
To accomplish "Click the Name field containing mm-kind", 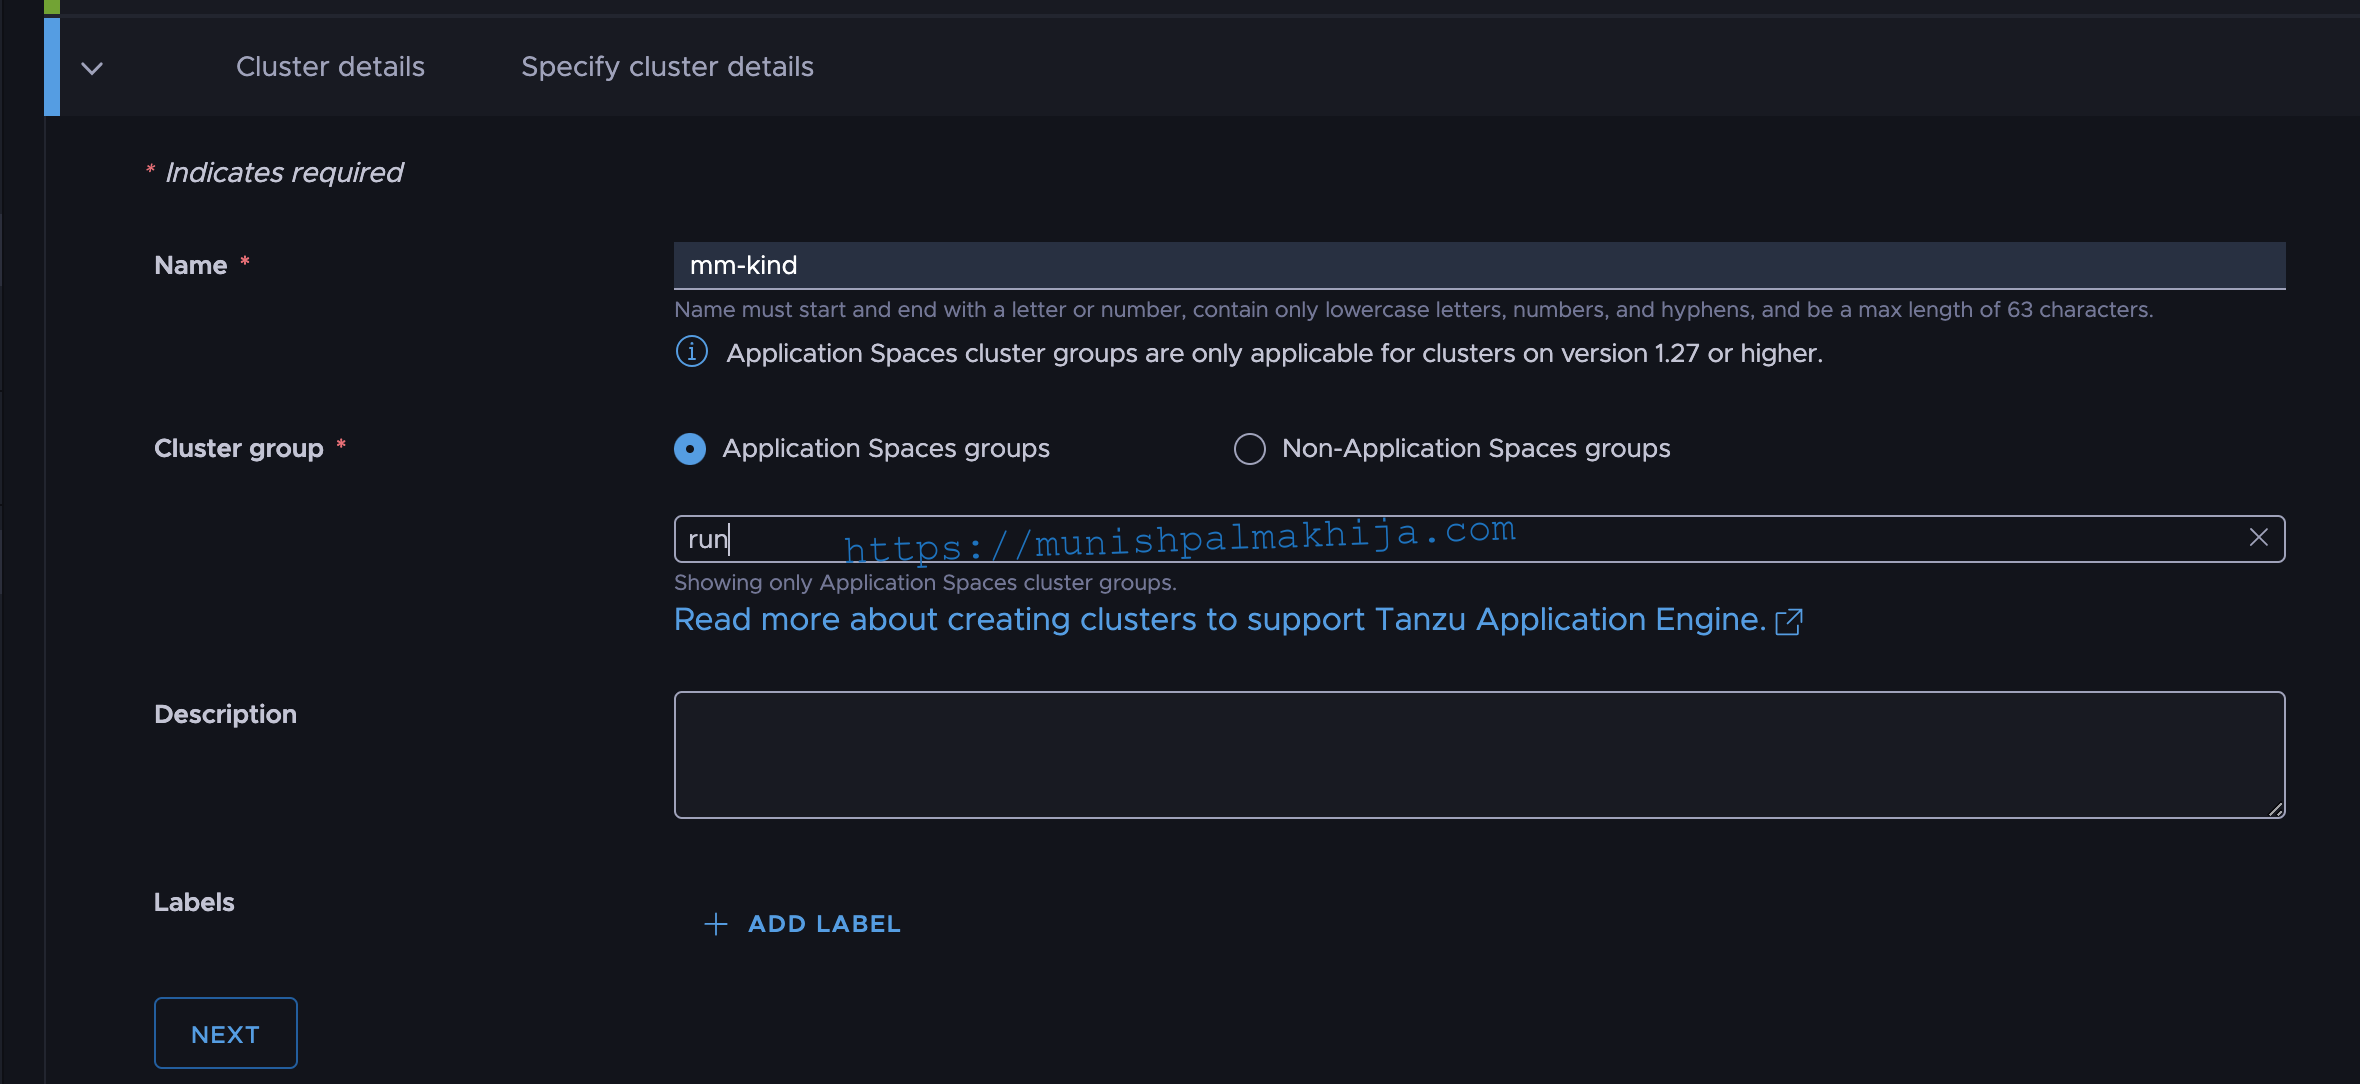I will 1479,265.
